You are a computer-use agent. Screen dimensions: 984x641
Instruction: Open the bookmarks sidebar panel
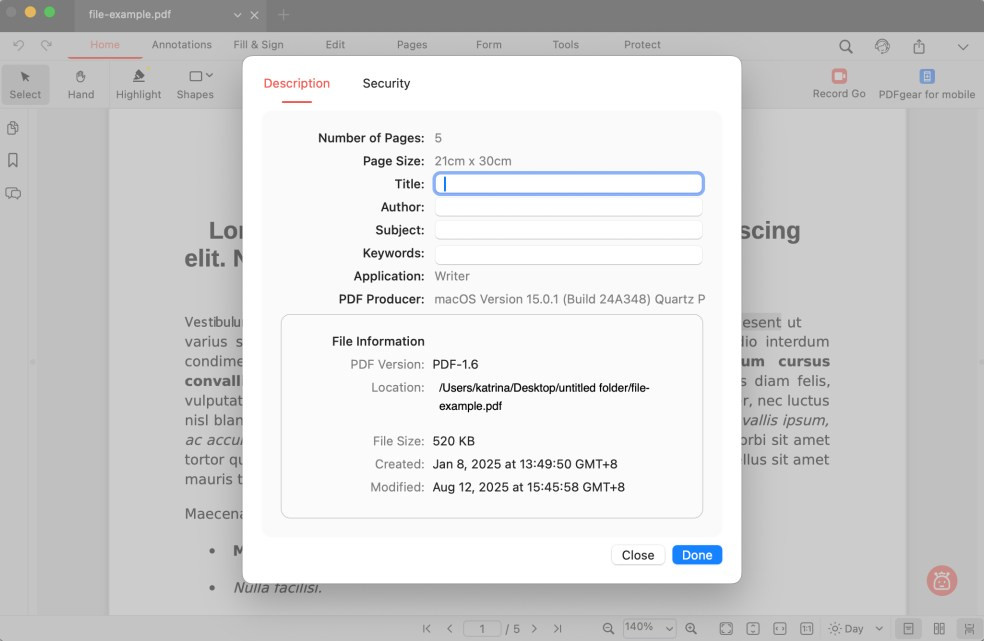coord(13,160)
